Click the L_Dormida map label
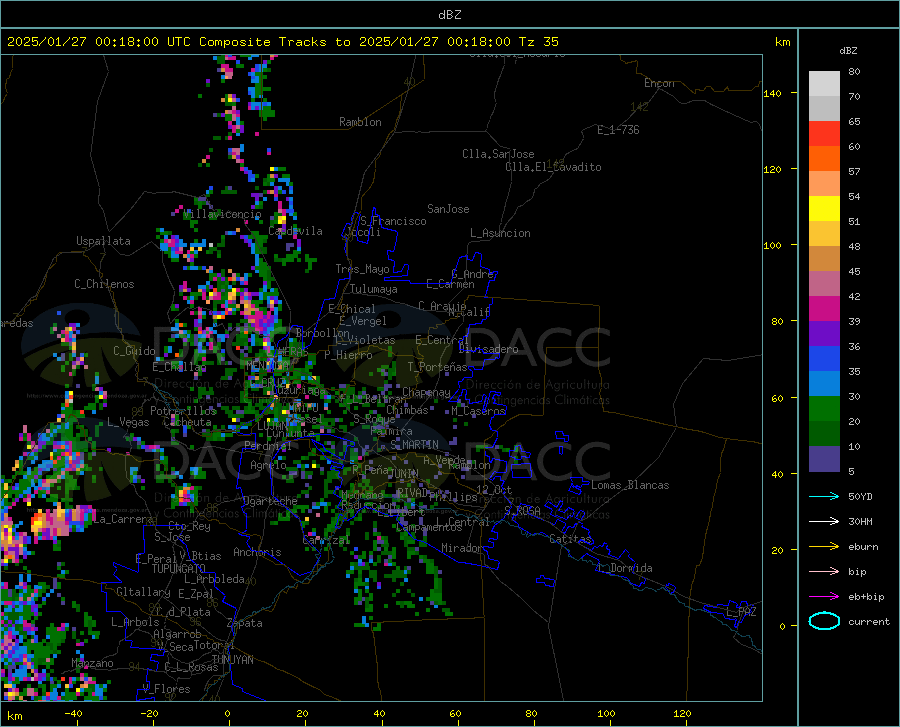Screen dimensions: 900x727 point(625,568)
